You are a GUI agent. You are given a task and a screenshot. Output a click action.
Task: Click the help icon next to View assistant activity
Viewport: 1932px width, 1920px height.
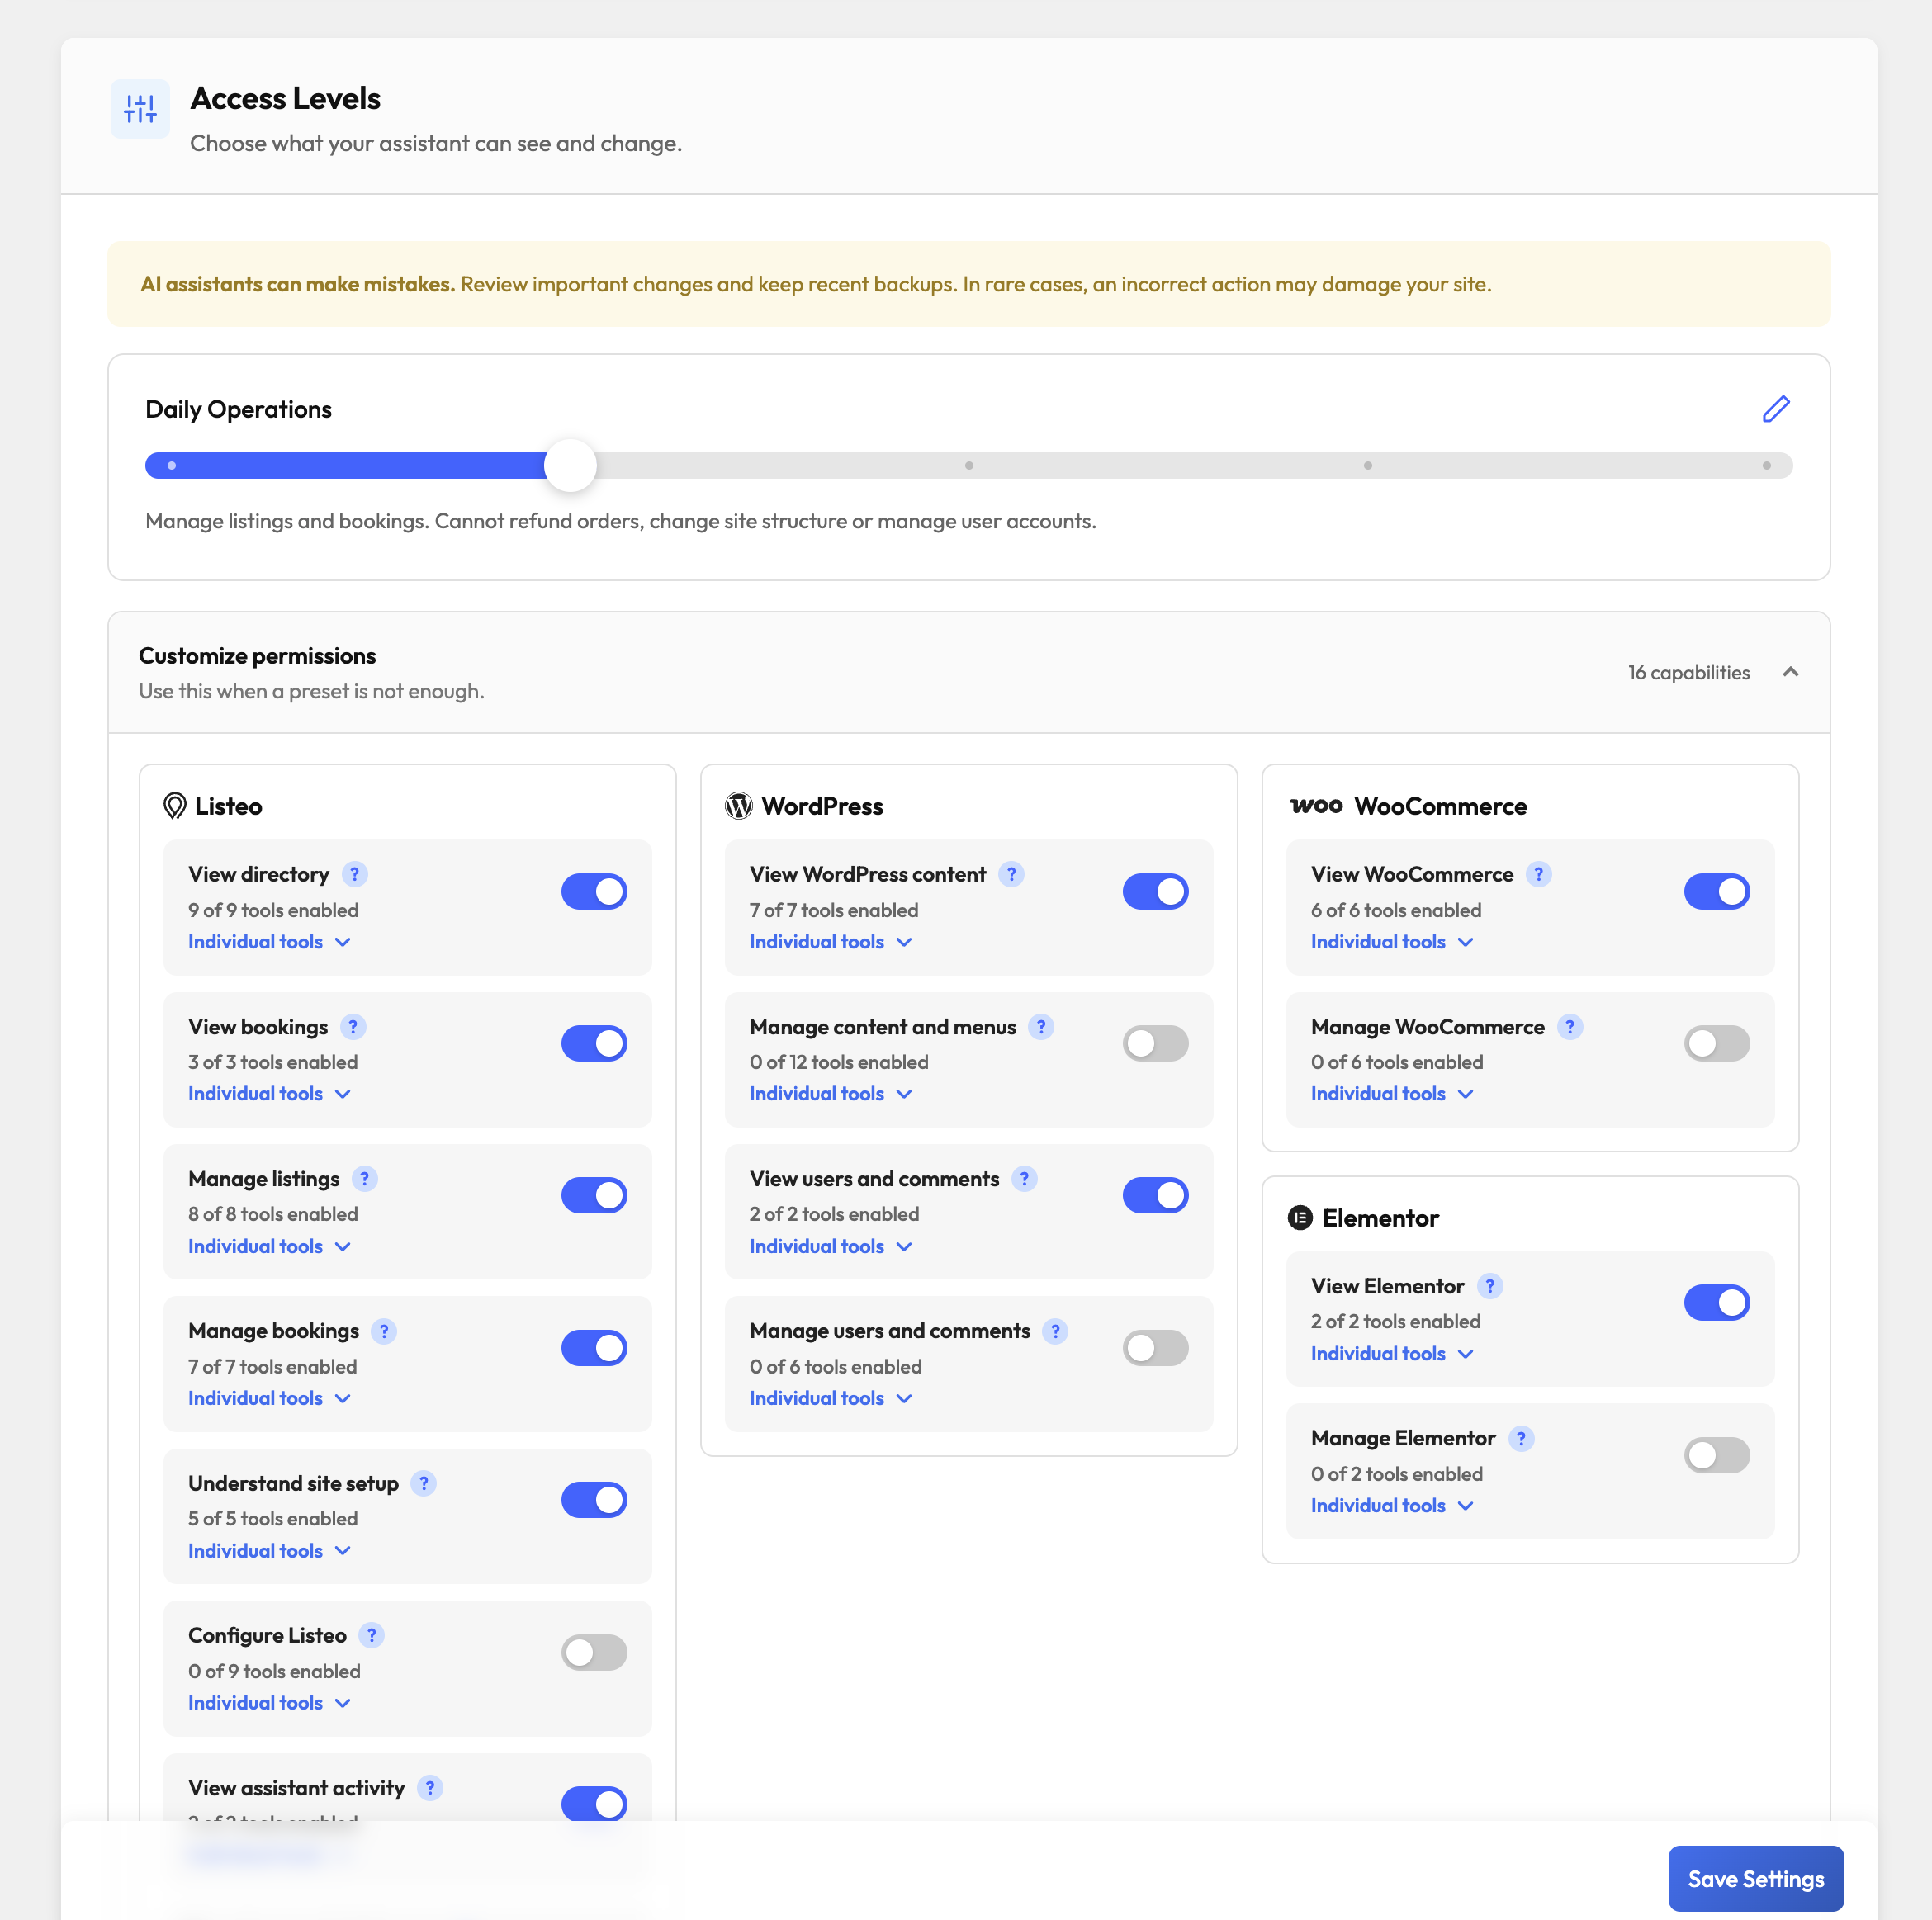(x=430, y=1788)
